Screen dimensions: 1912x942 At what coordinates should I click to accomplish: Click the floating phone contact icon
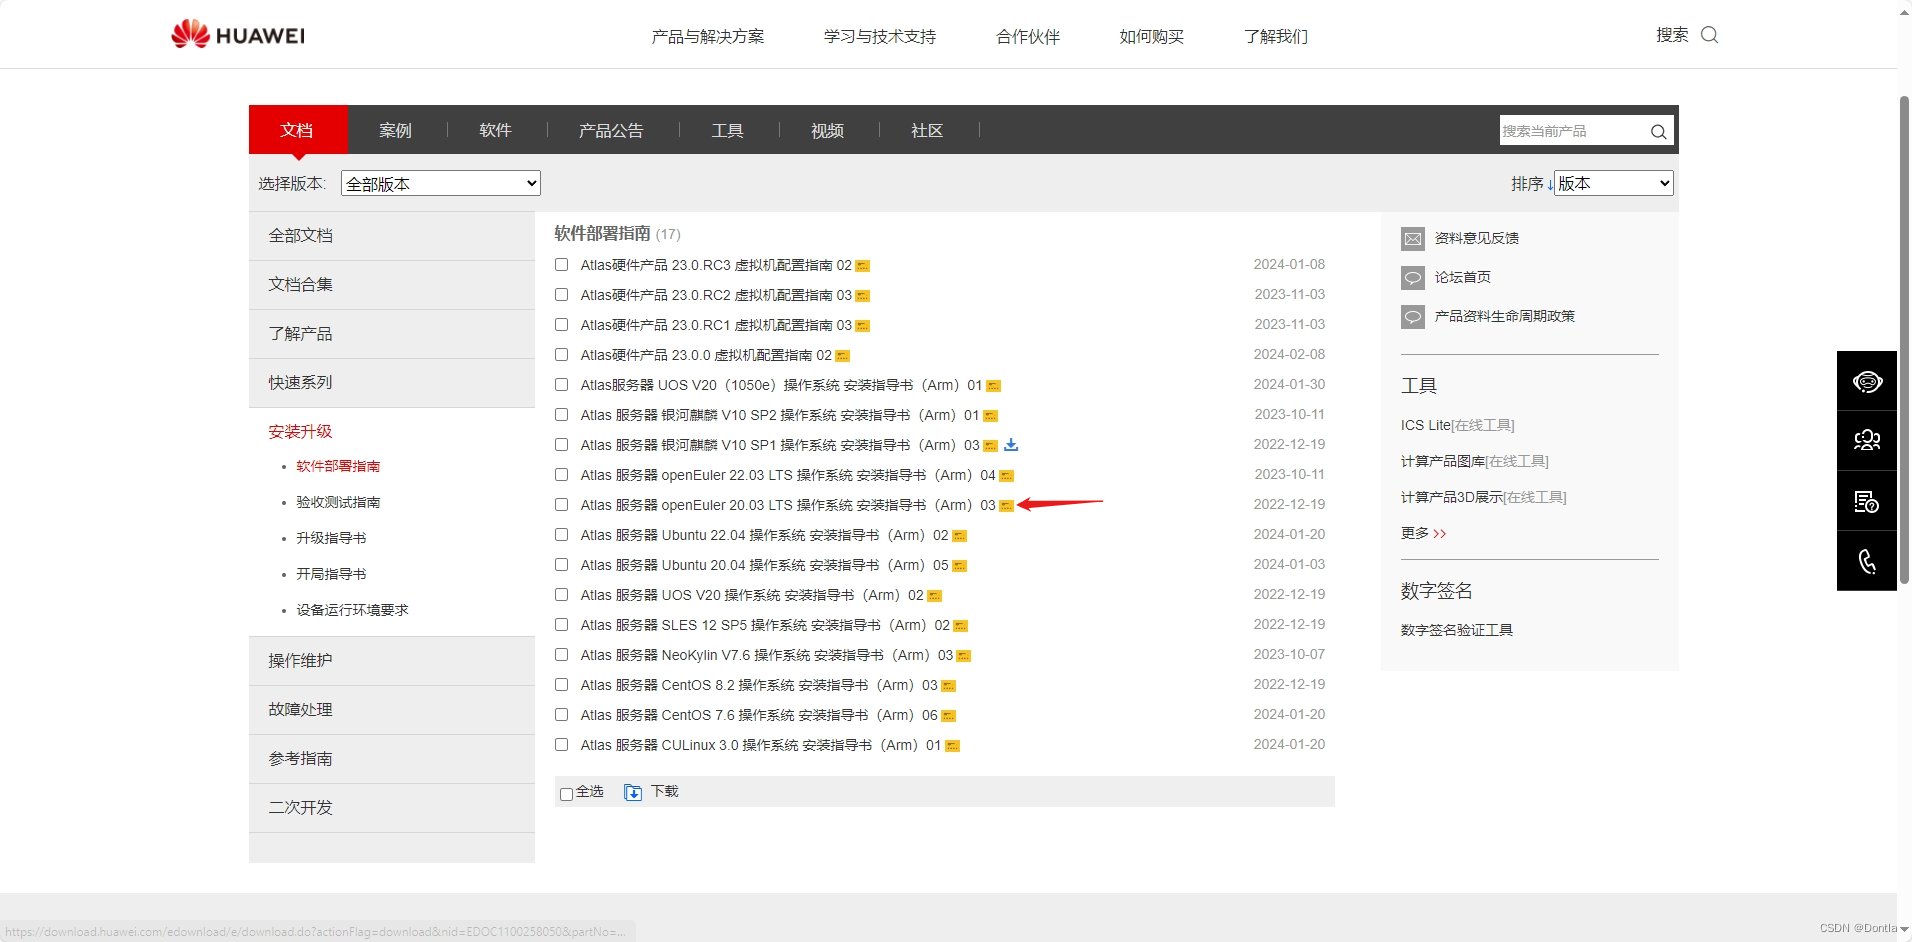point(1867,561)
